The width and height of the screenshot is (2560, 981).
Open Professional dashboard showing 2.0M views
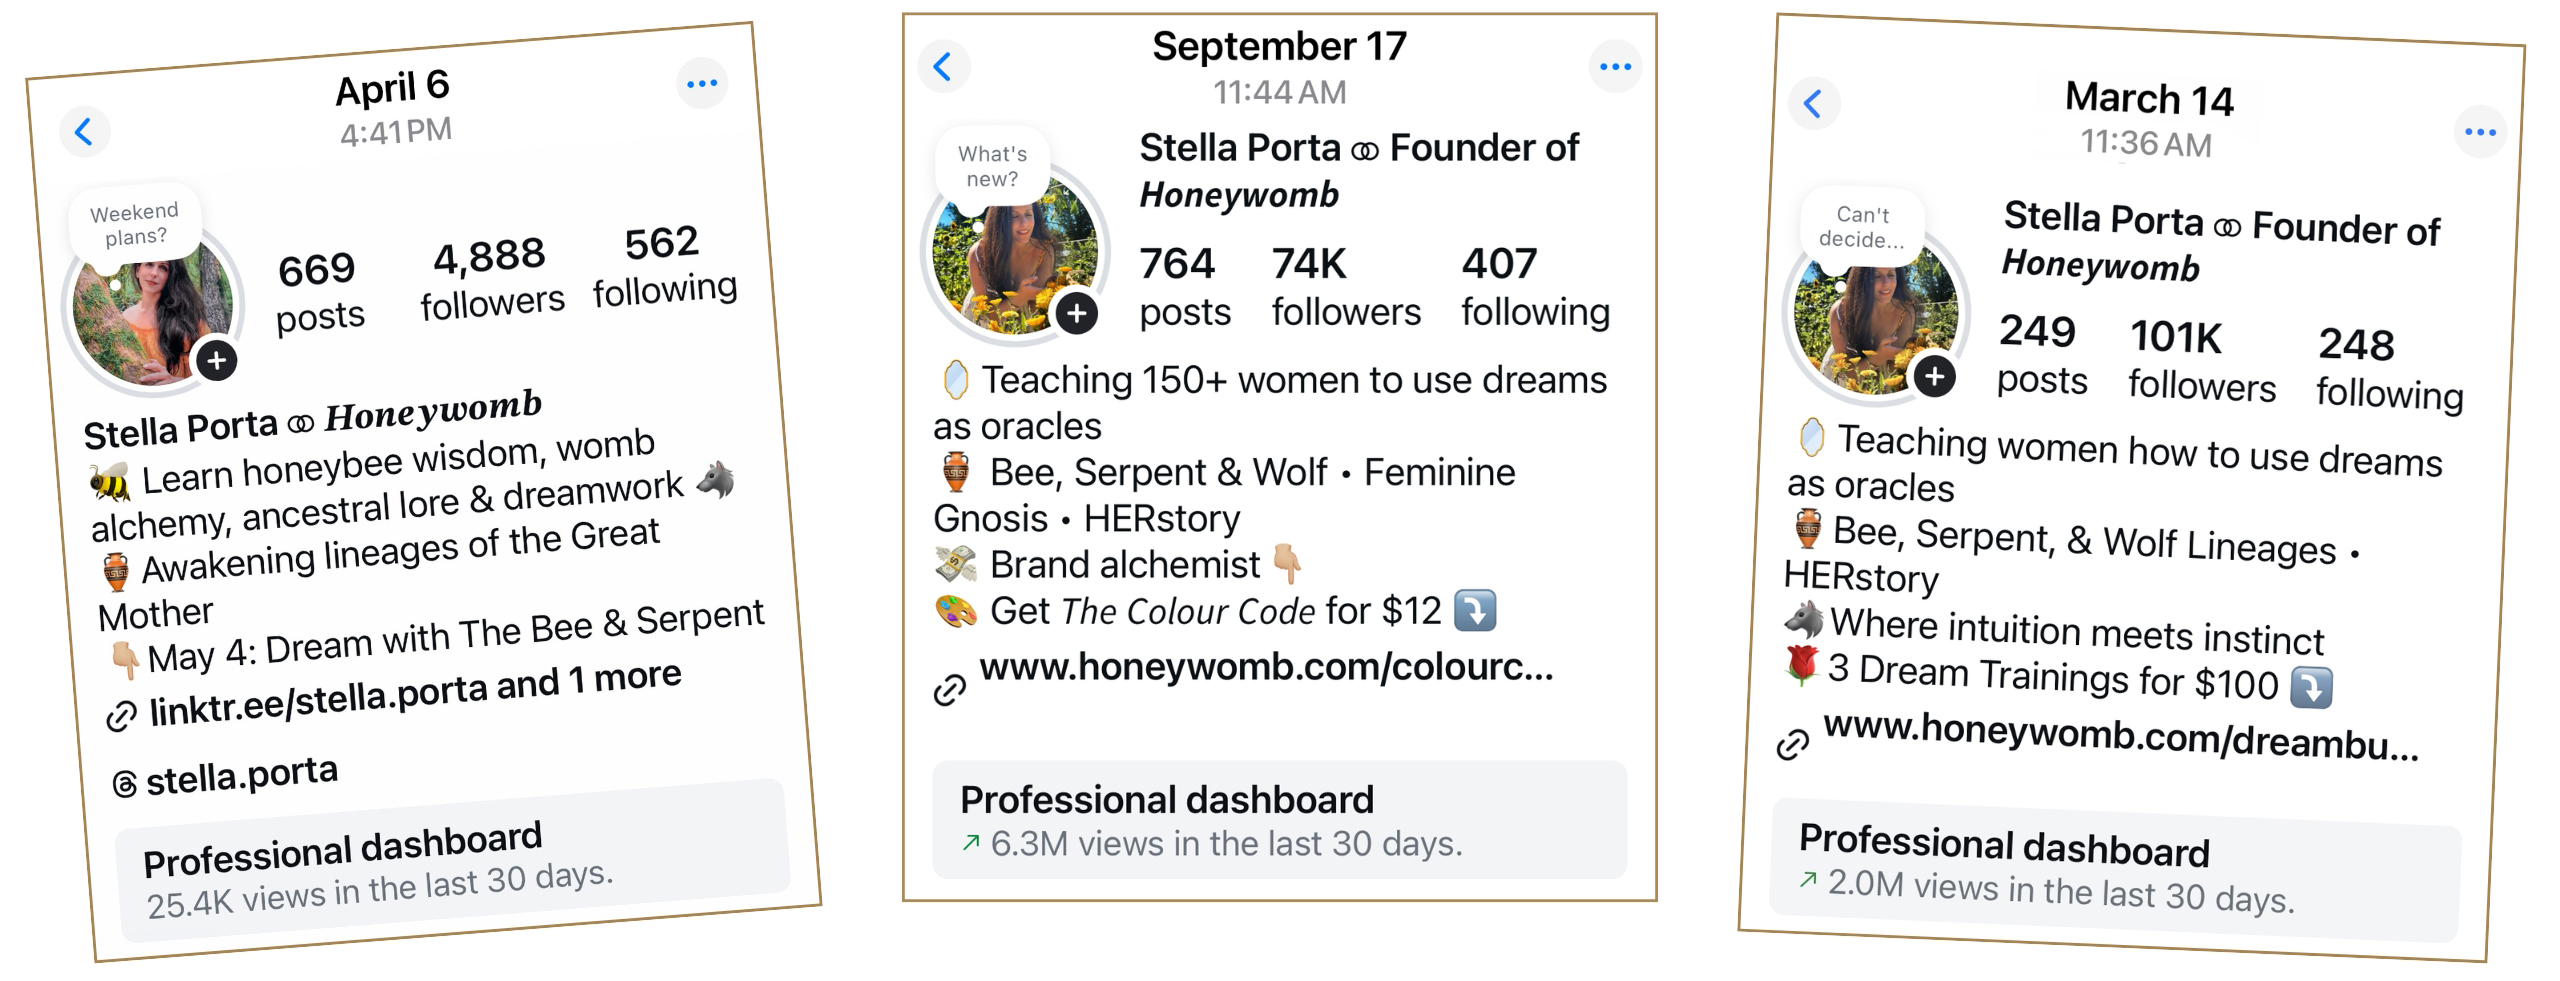point(2115,870)
